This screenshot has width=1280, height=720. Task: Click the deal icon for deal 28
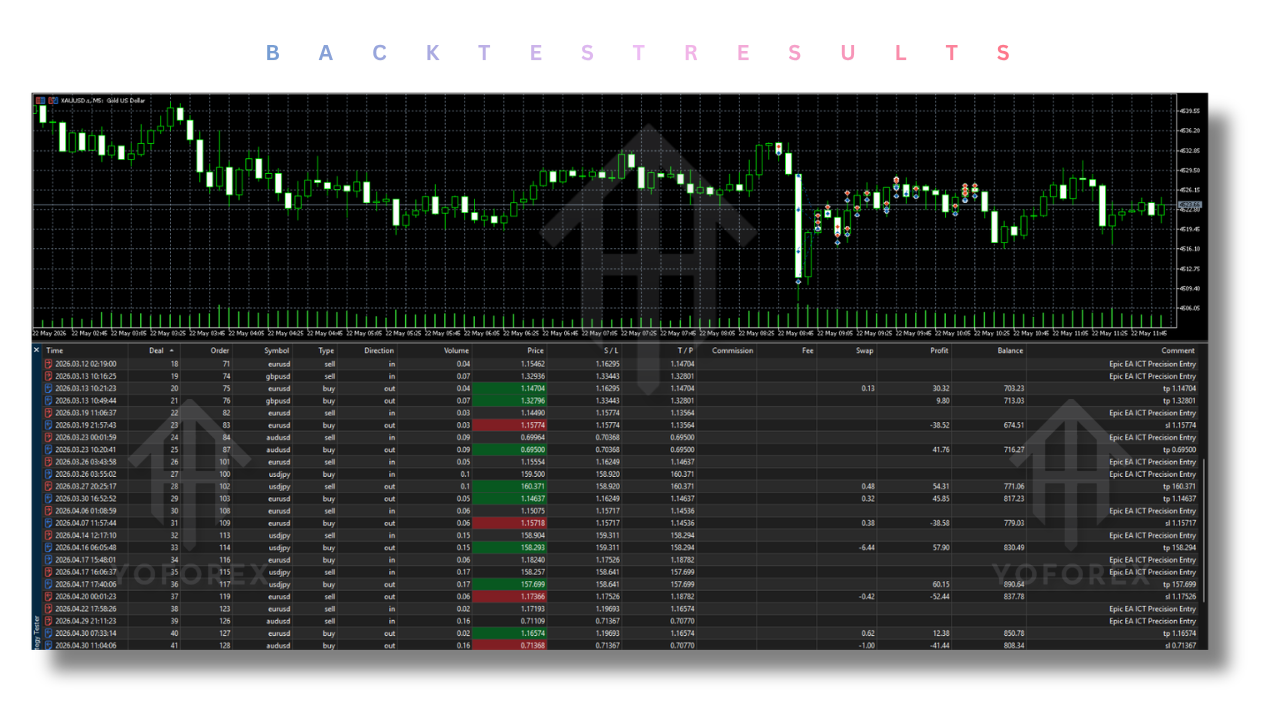coord(49,486)
